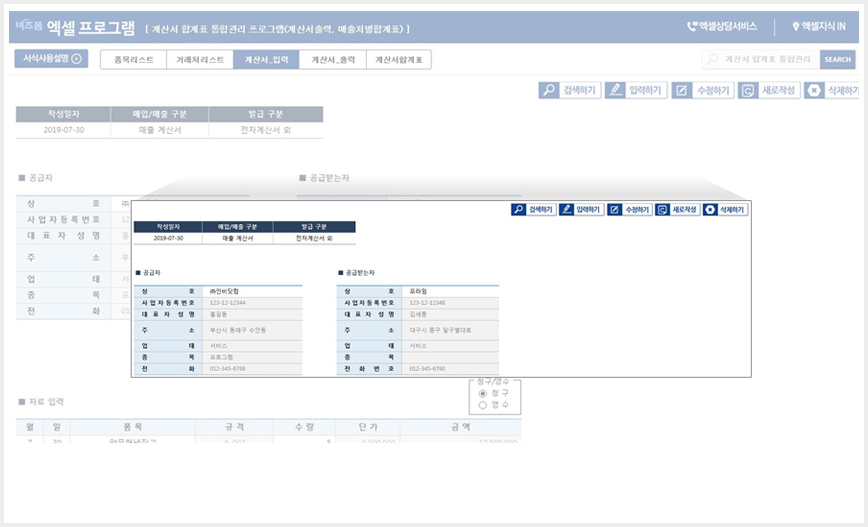
Task: Click date cell 2019-07-30 in magnified inset
Action: pyautogui.click(x=168, y=238)
